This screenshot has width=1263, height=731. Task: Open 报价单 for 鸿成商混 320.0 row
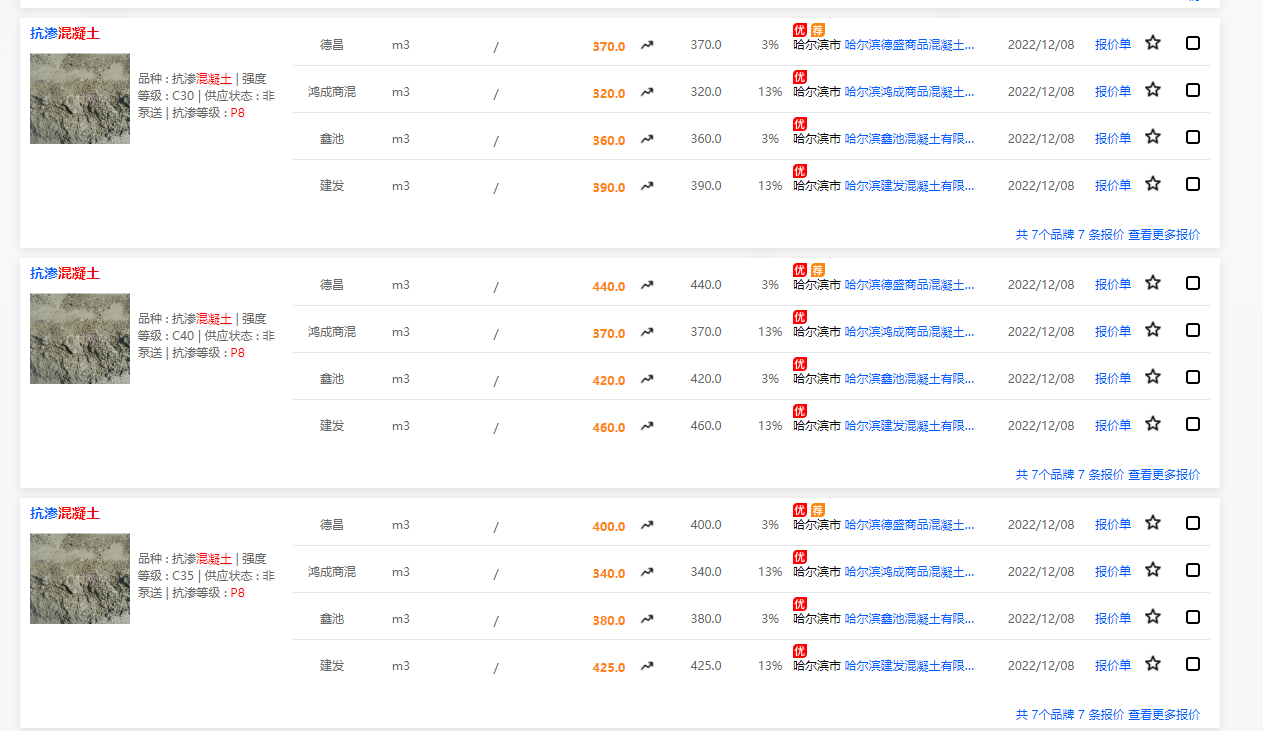pyautogui.click(x=1113, y=92)
